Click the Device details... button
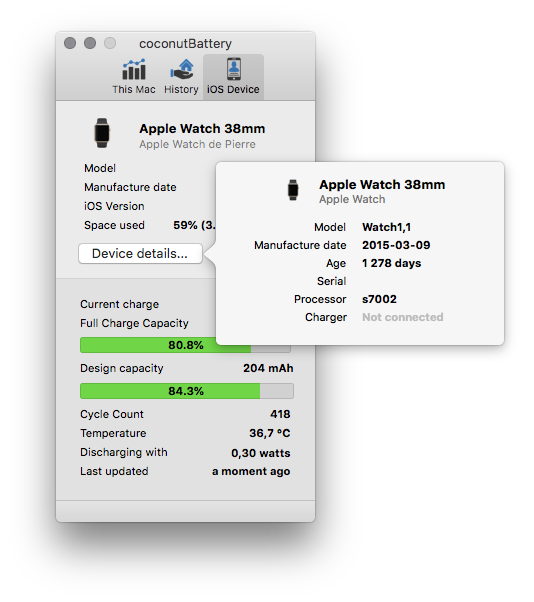 pos(140,253)
